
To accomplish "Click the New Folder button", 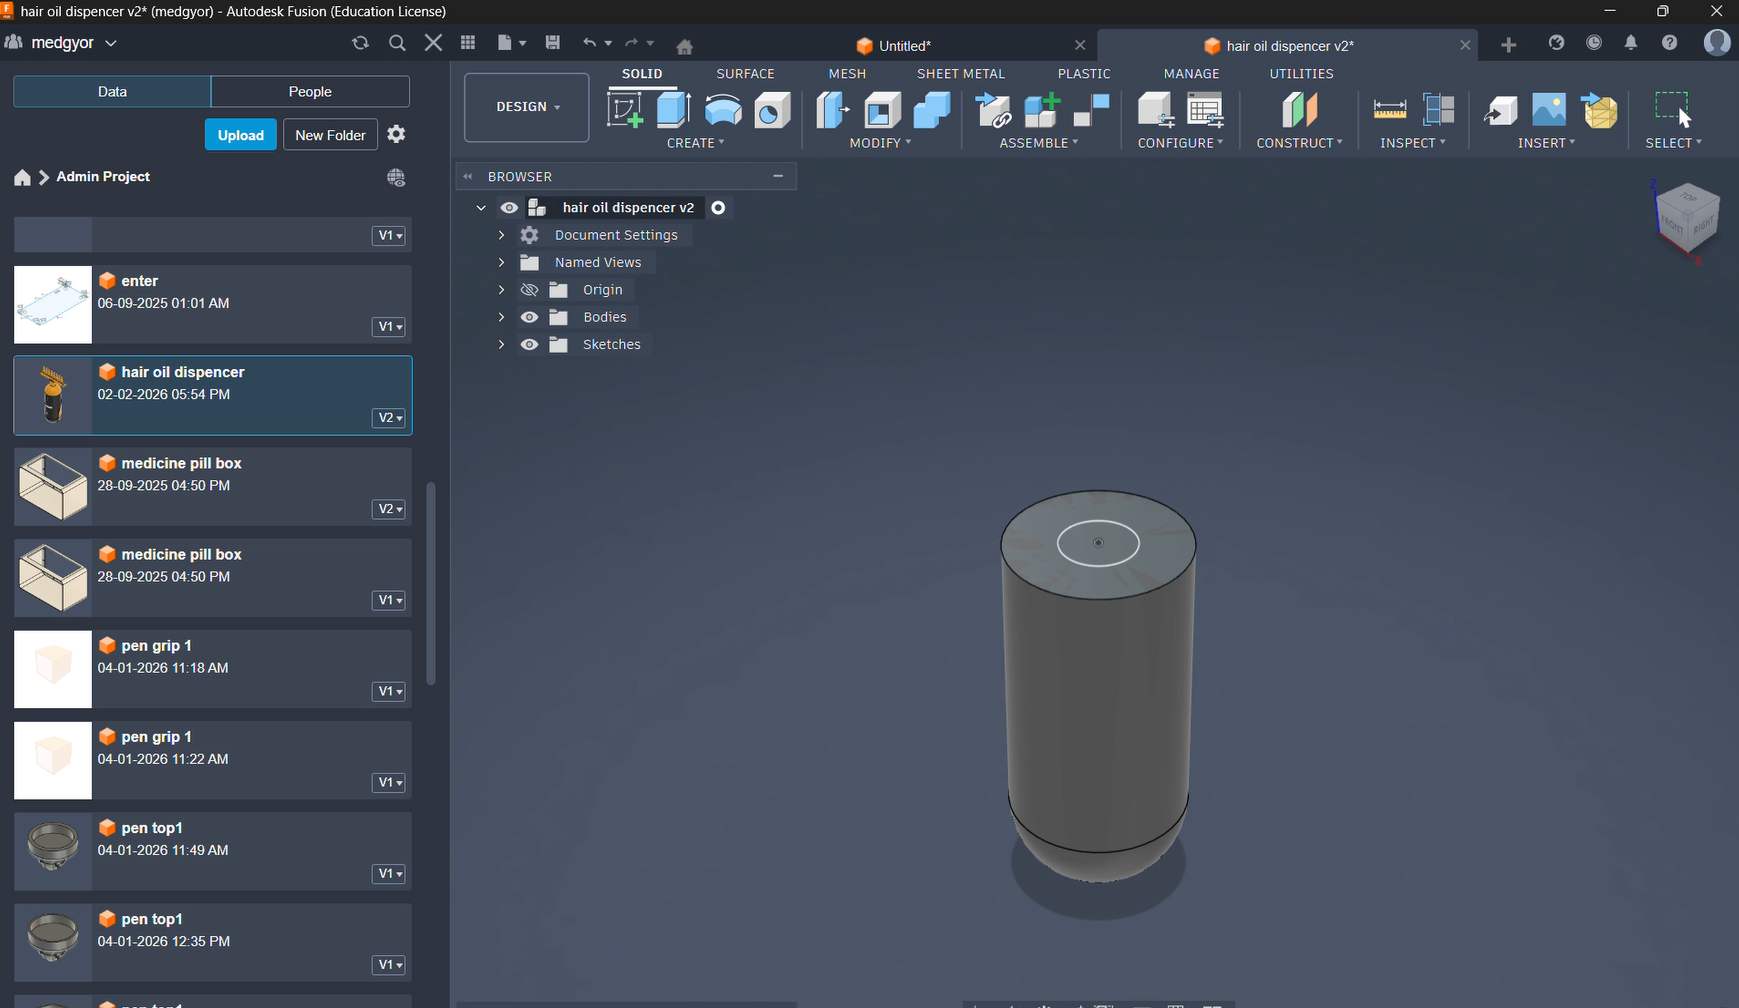I will coord(330,135).
